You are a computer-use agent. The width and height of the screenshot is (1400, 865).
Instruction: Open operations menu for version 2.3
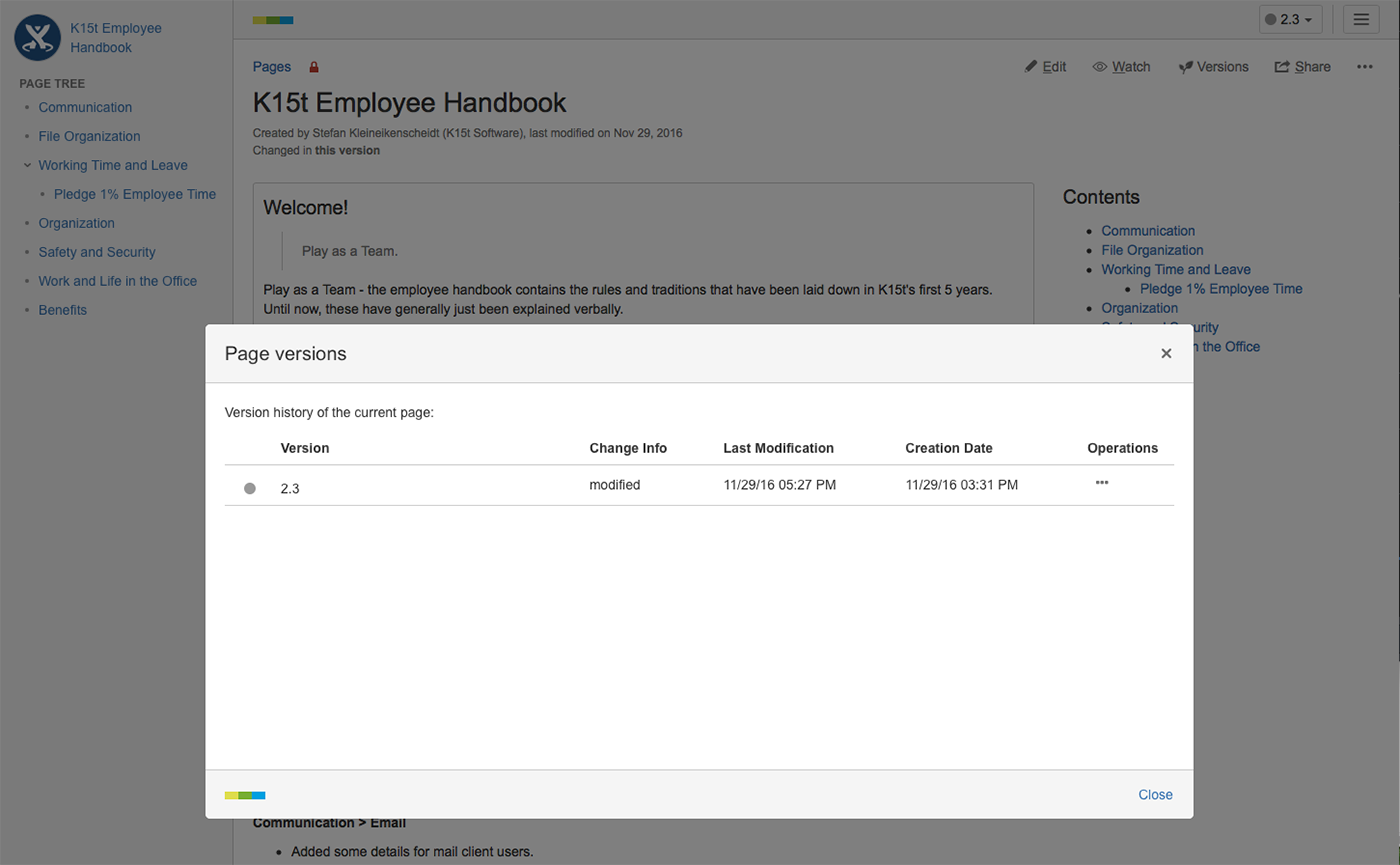pos(1102,483)
